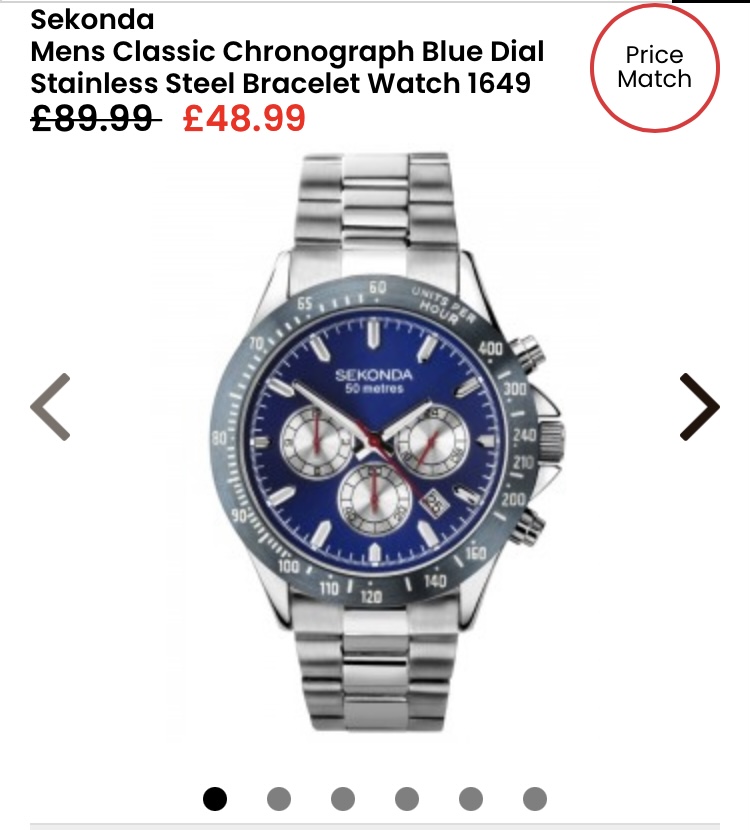Click the tachymeter bezel's 60 marking
This screenshot has width=750, height=830.
(377, 287)
